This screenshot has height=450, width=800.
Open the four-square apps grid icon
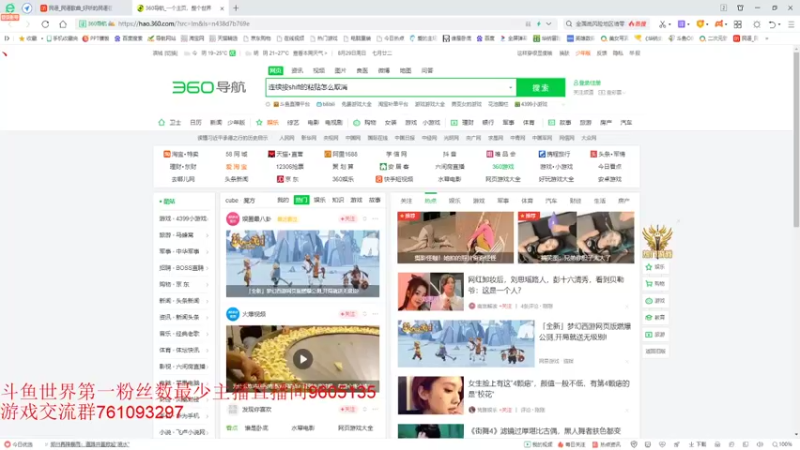(x=738, y=24)
